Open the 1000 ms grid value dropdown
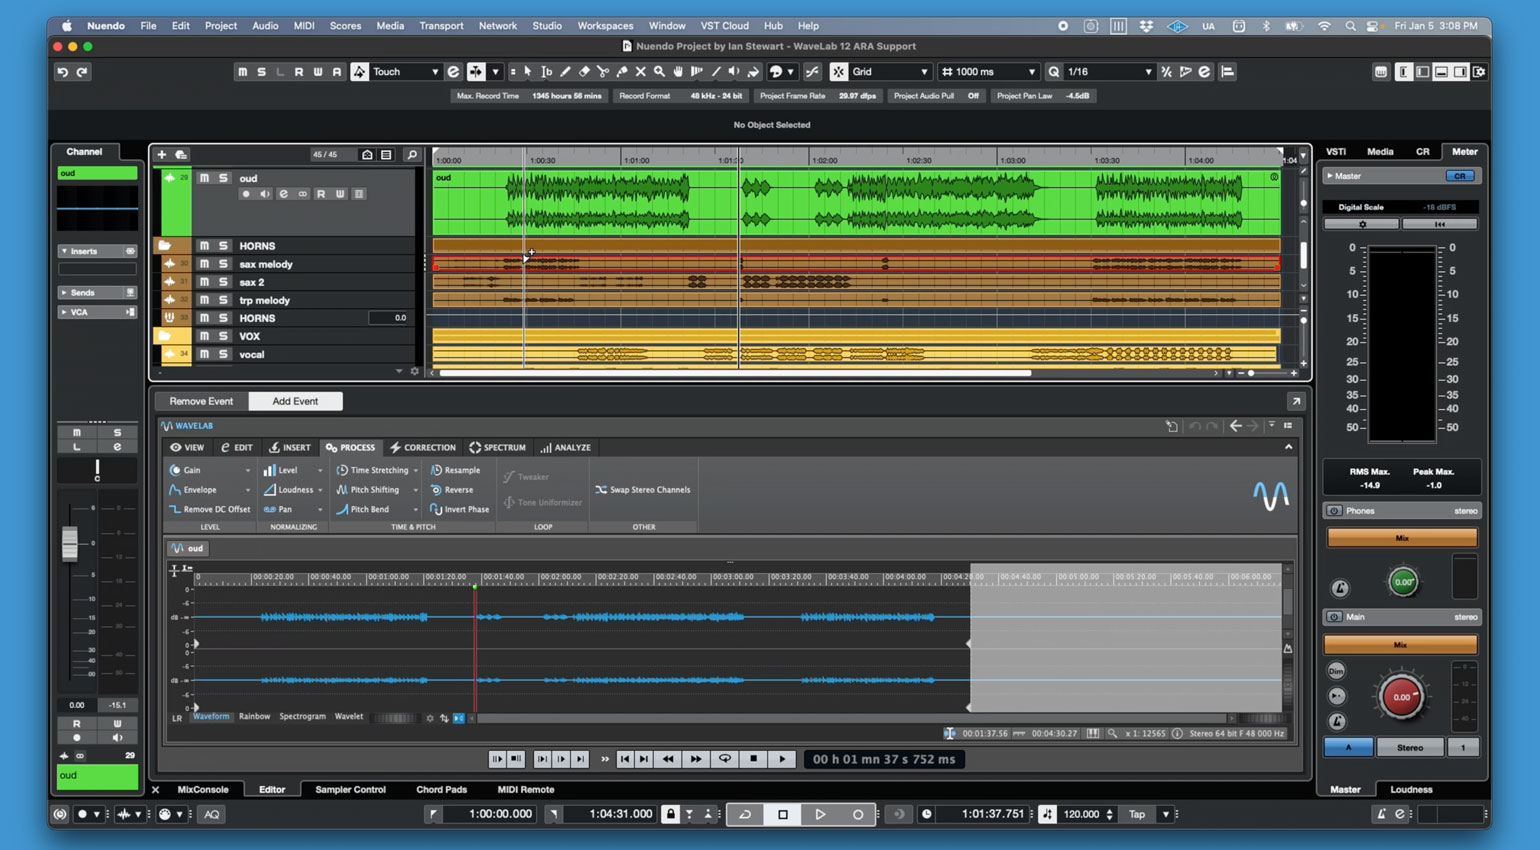 click(x=1031, y=72)
